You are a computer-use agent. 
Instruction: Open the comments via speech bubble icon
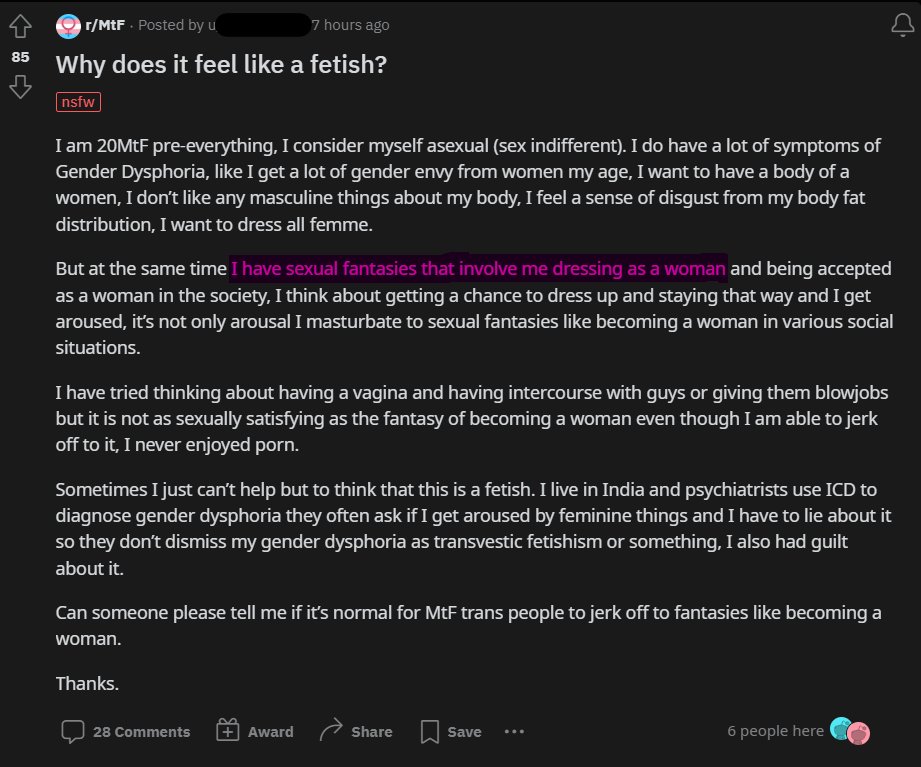point(72,731)
